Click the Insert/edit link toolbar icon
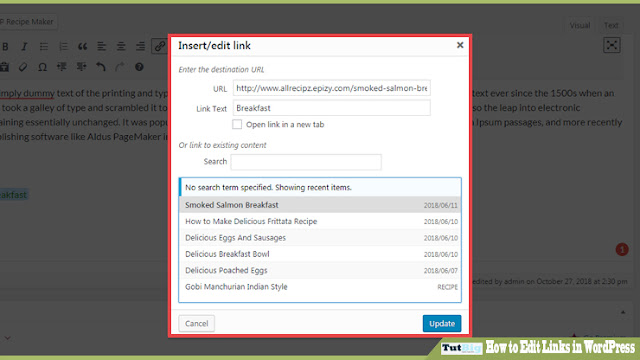 (x=159, y=46)
